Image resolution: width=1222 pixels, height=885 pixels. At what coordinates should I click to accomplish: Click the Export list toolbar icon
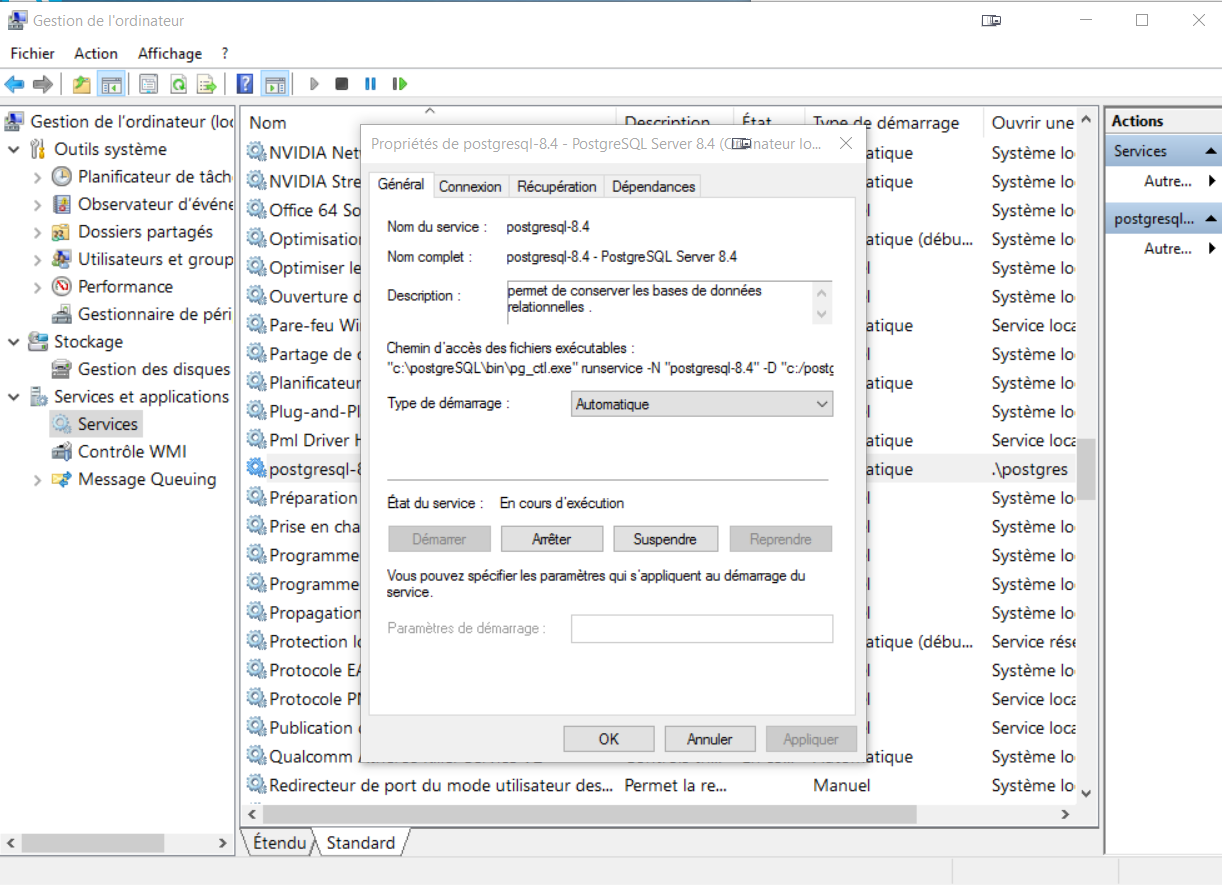click(x=207, y=84)
